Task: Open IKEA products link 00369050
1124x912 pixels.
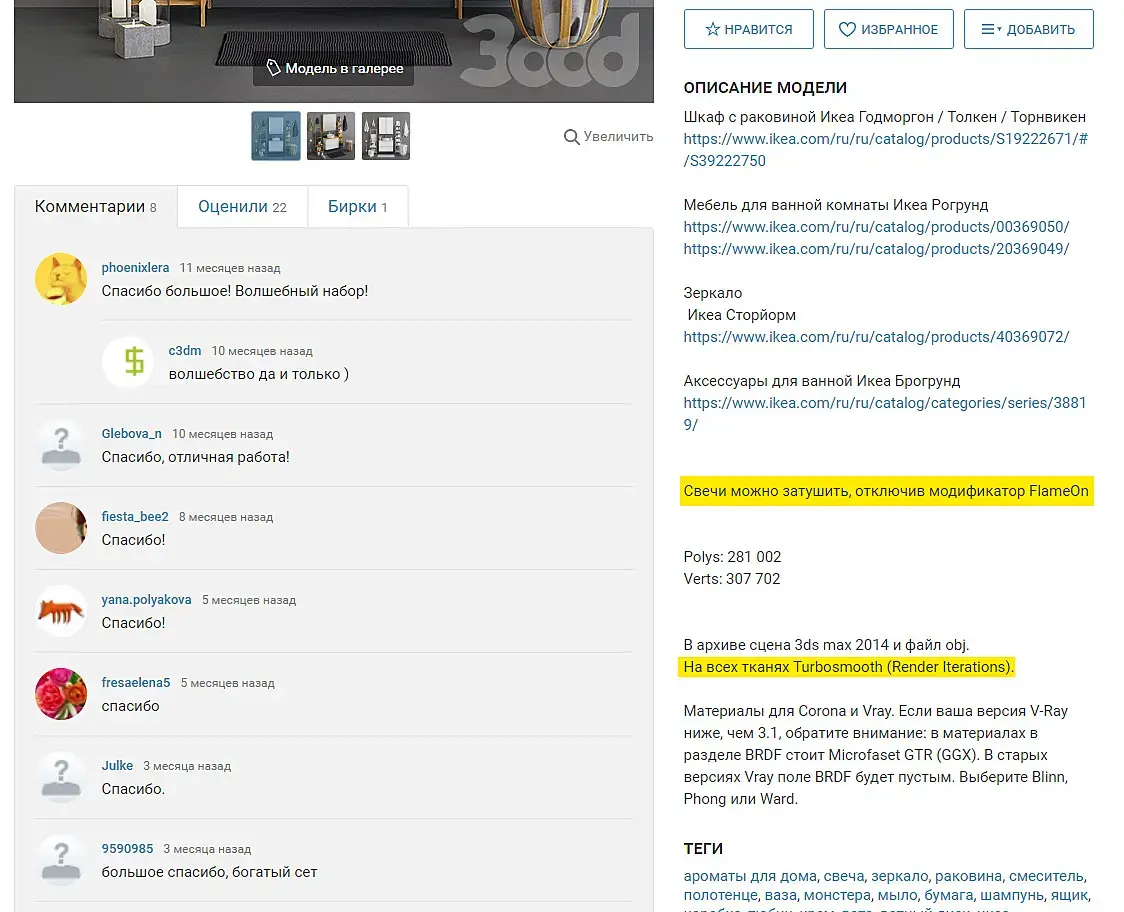Action: click(876, 227)
